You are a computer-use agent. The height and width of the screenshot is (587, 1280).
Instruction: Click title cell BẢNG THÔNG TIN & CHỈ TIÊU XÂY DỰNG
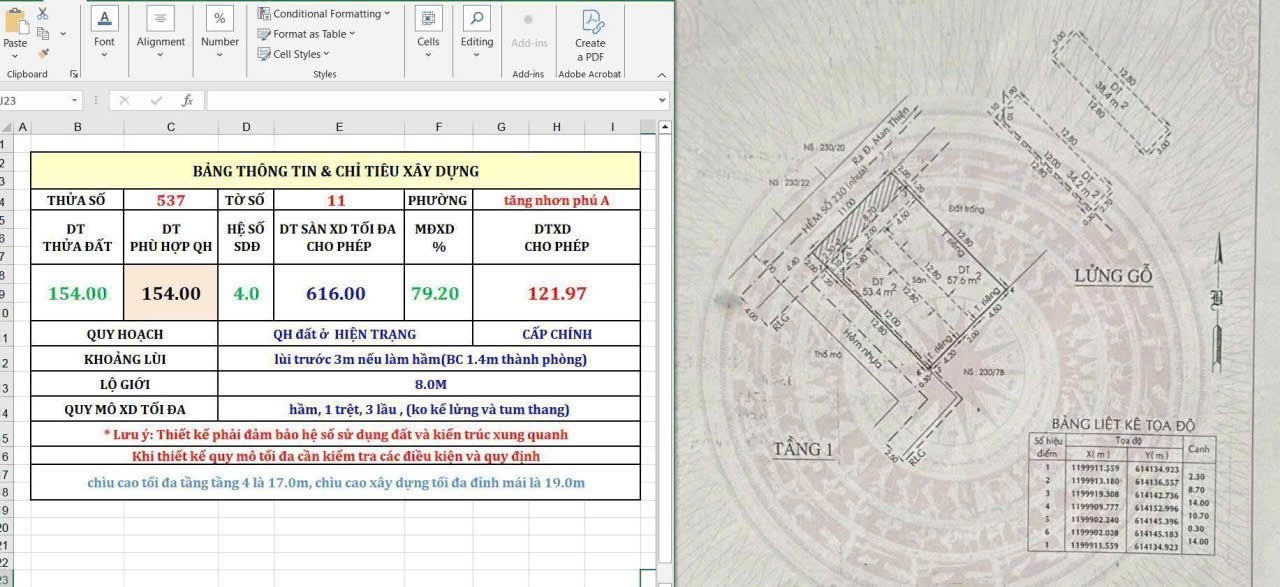tap(335, 171)
